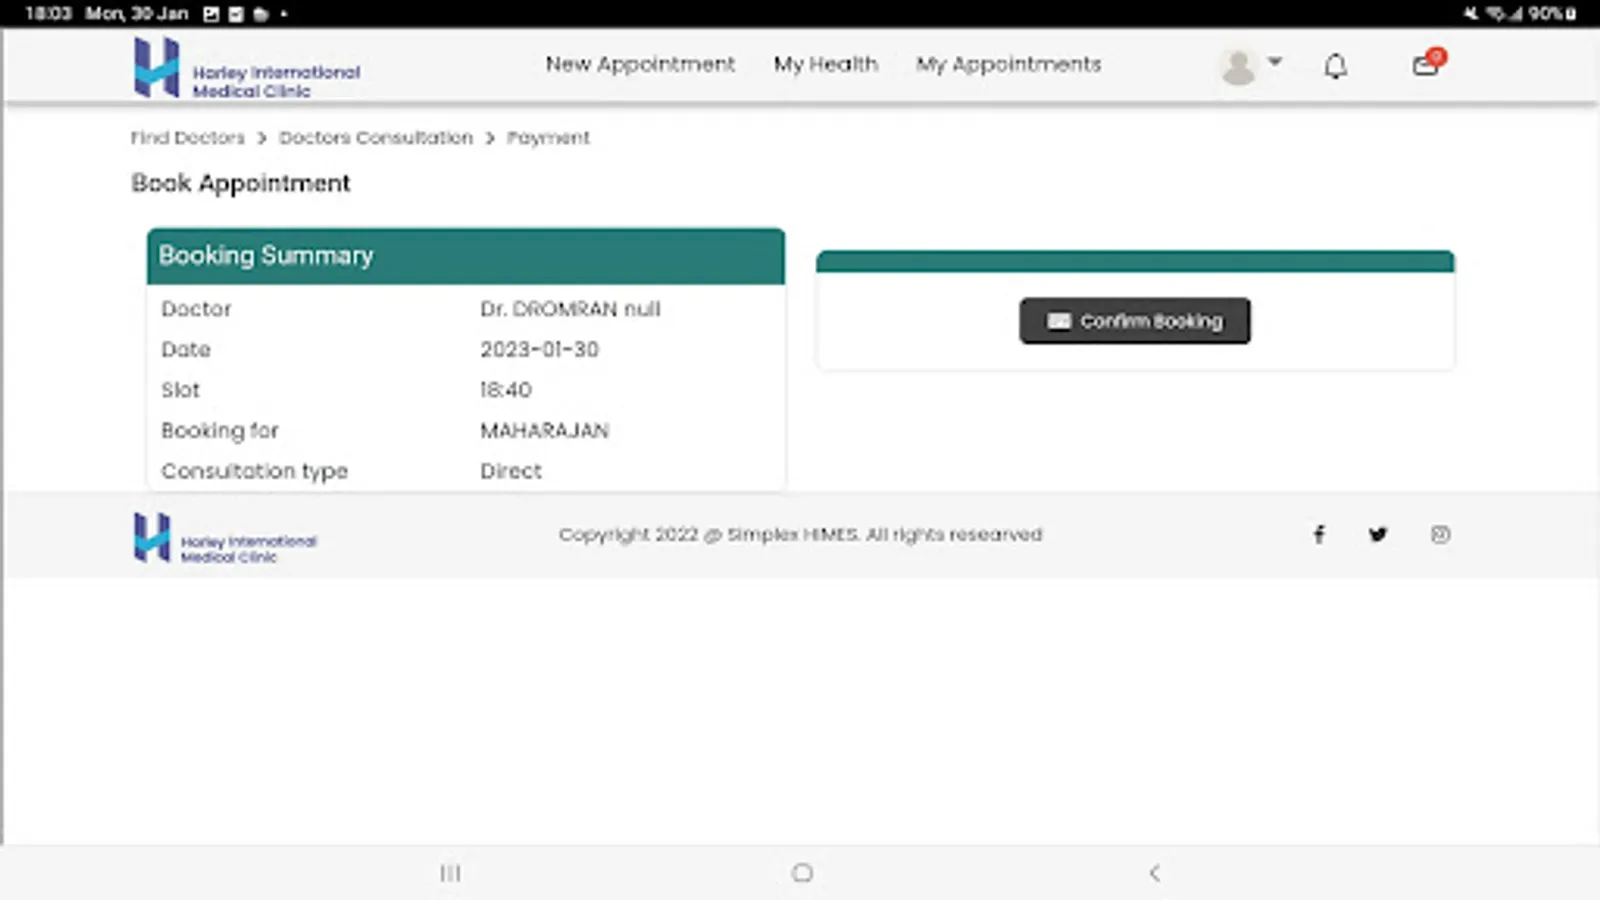The height and width of the screenshot is (900, 1600).
Task: Switch to My Appointments
Action: click(1008, 64)
